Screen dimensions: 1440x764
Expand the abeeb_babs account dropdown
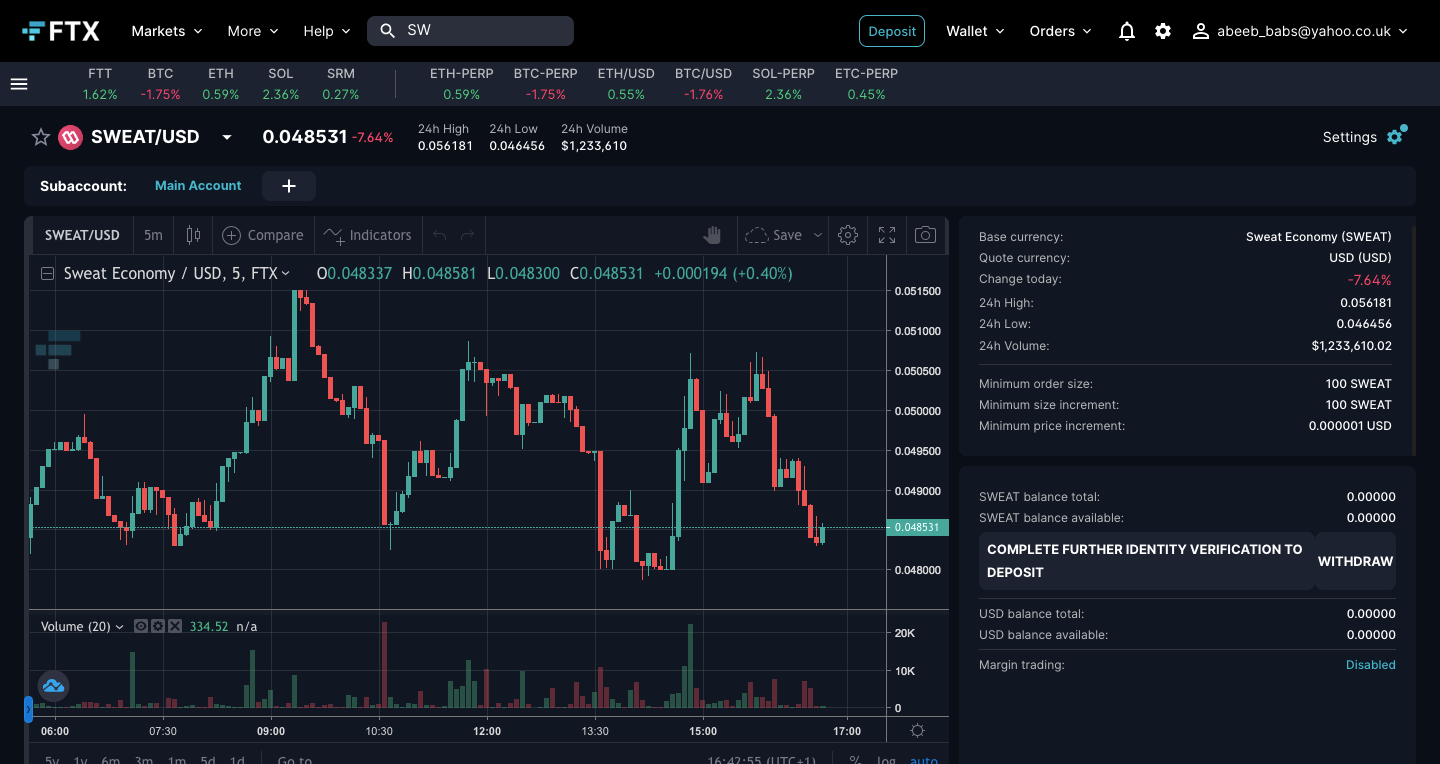click(1403, 31)
